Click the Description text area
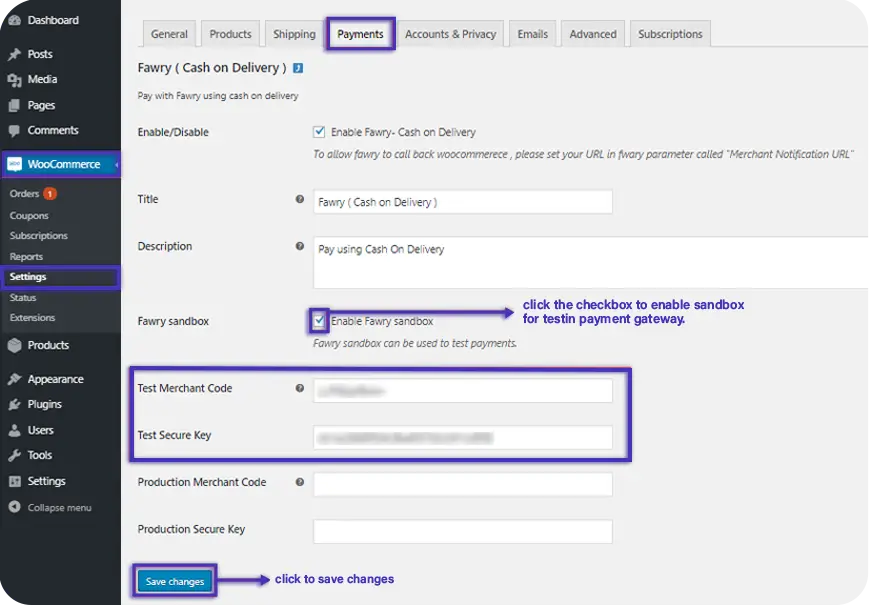869x605 pixels. tap(591, 263)
